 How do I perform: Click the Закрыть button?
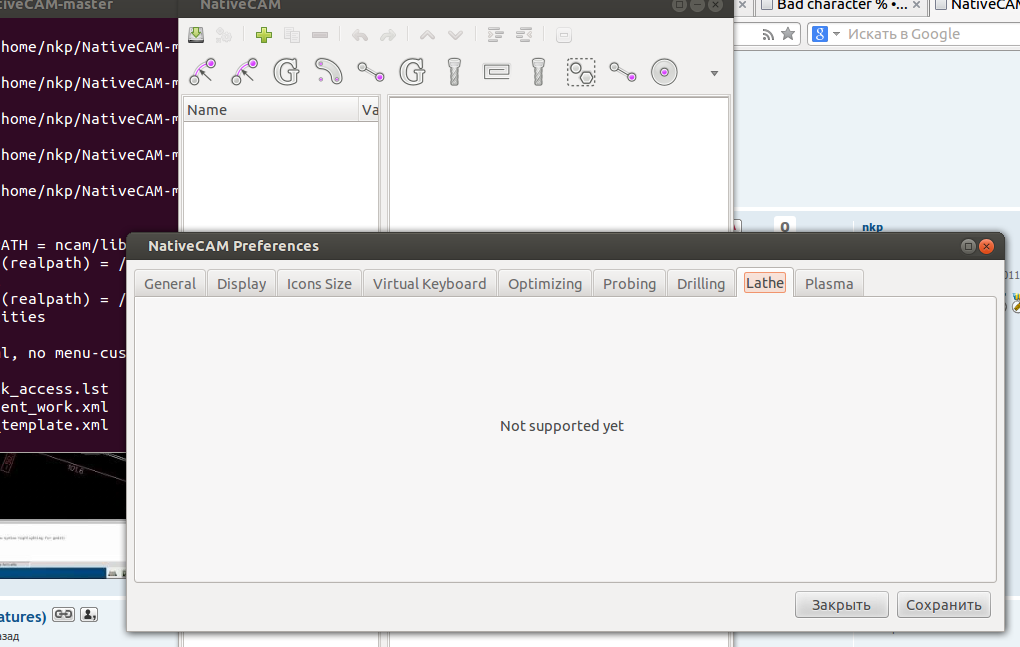[x=841, y=605]
